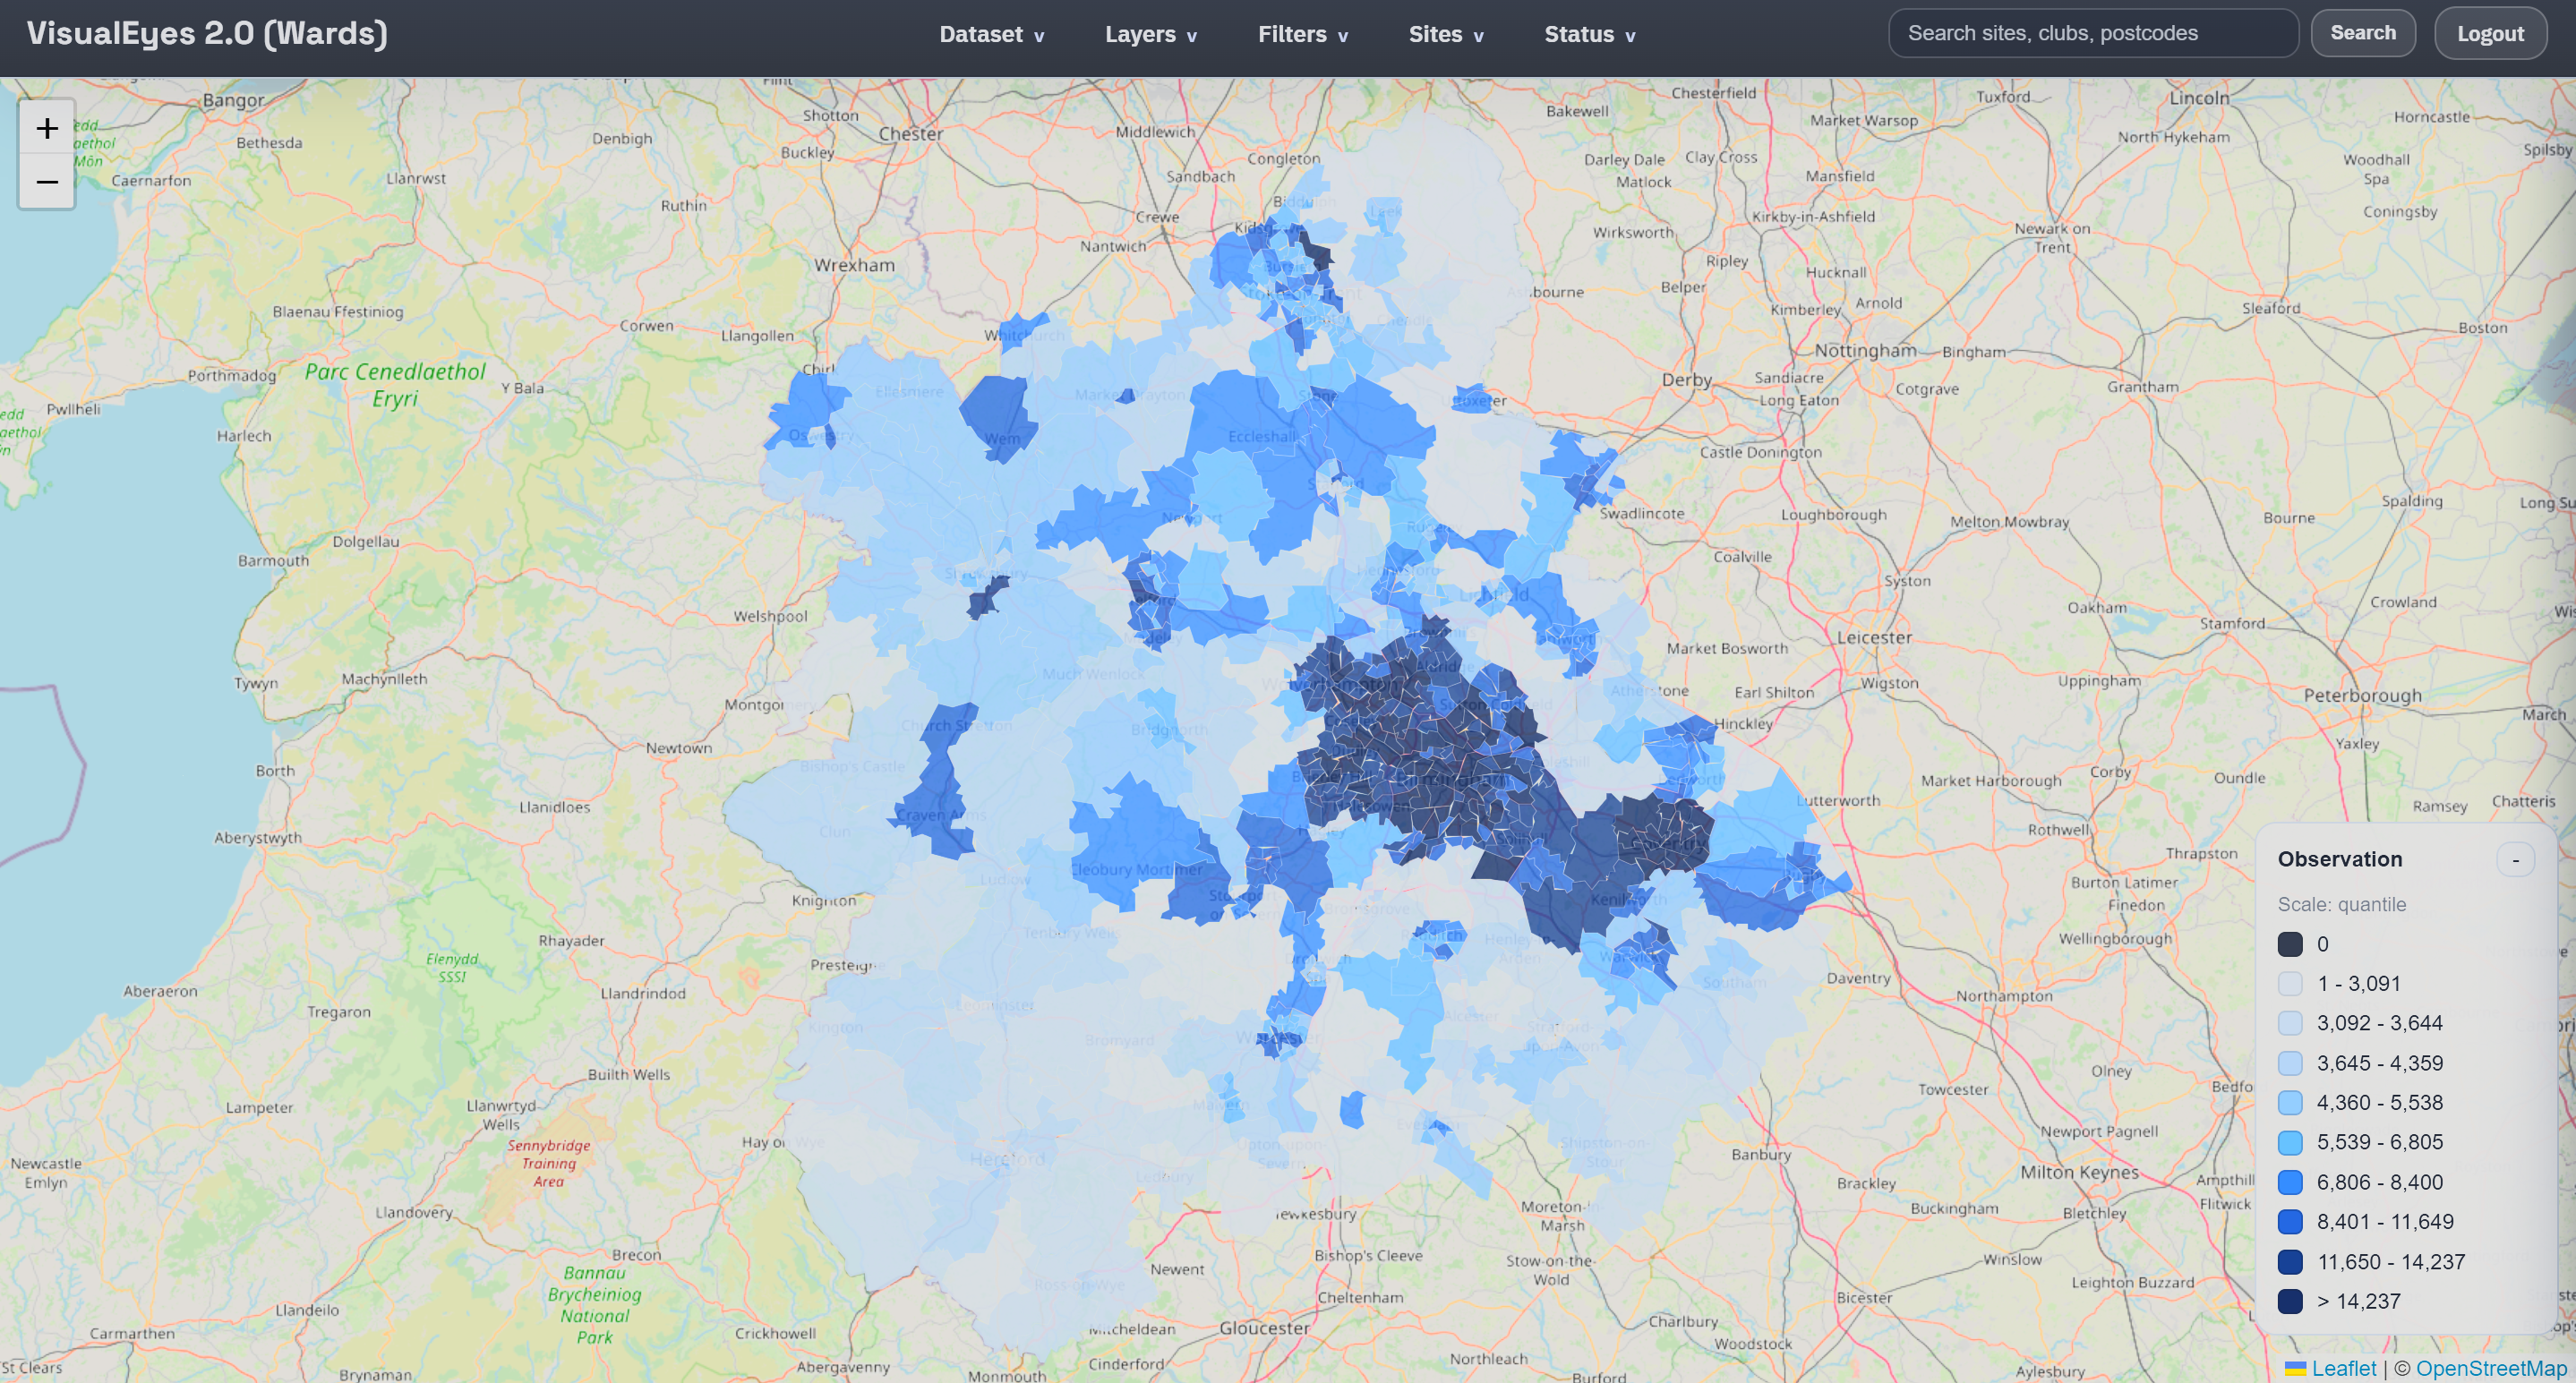The width and height of the screenshot is (2576, 1383).
Task: Open the Dataset dropdown
Action: pyautogui.click(x=991, y=33)
